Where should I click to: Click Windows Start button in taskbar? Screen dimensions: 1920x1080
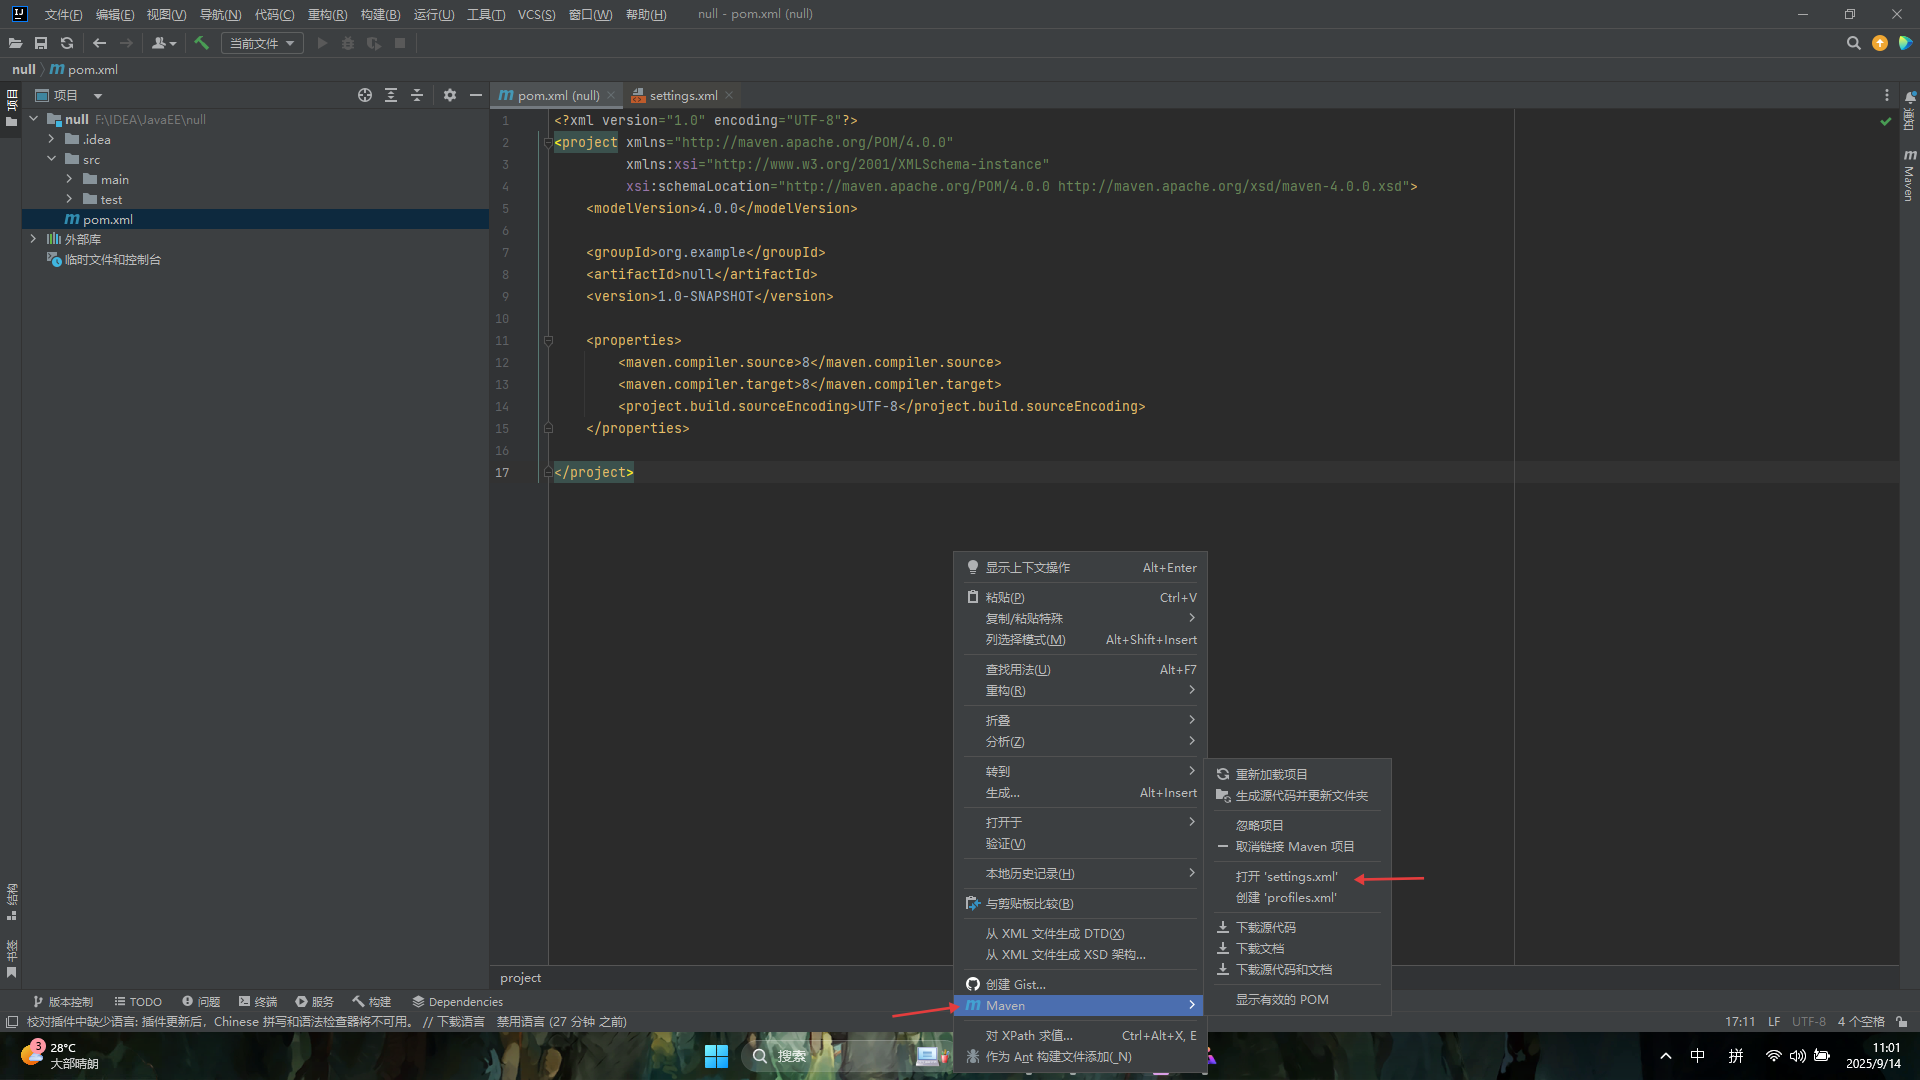716,1056
